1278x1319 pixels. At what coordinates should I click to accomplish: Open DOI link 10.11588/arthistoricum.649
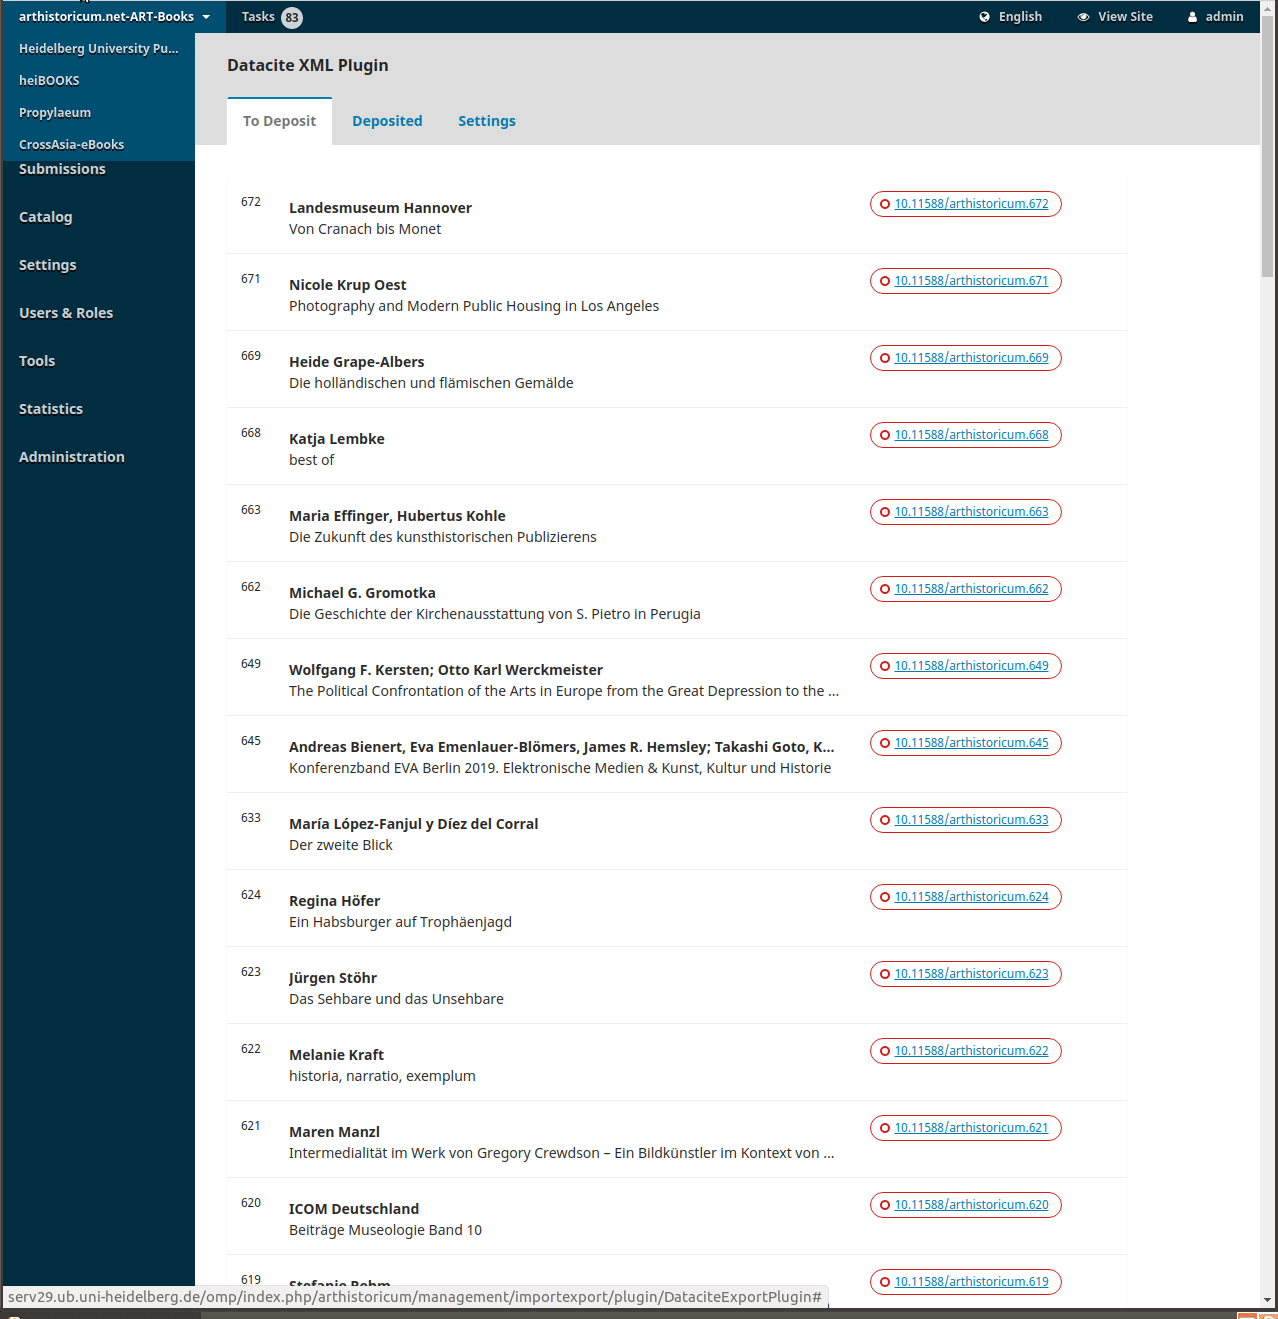click(x=971, y=666)
